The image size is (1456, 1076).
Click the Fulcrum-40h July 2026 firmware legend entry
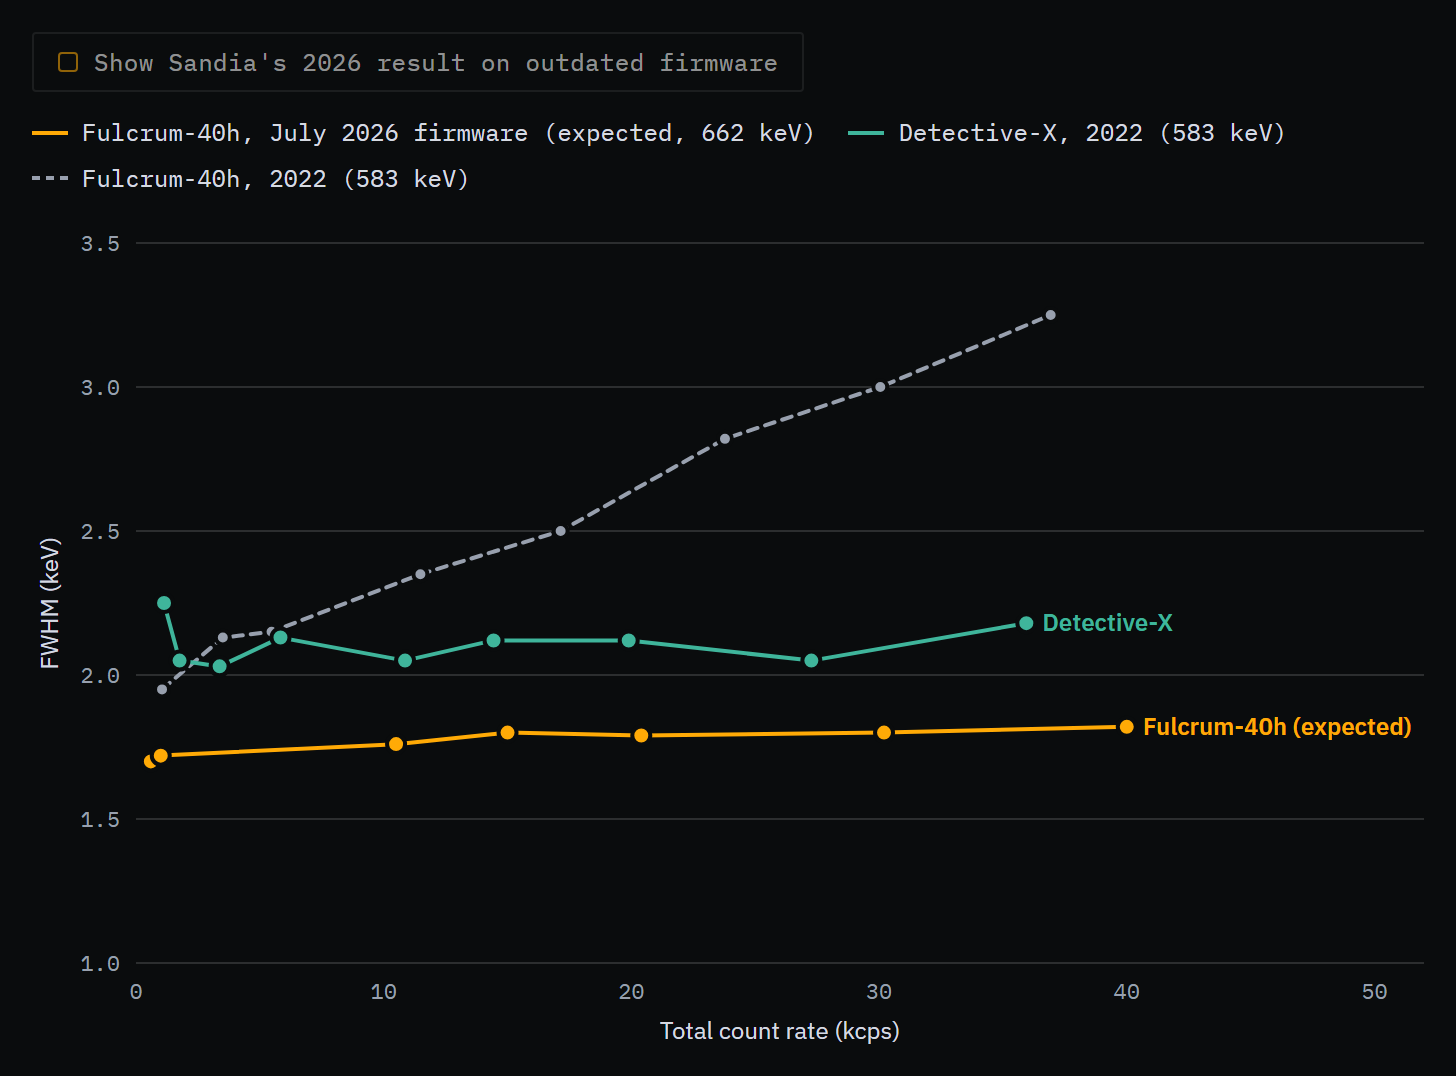423,133
